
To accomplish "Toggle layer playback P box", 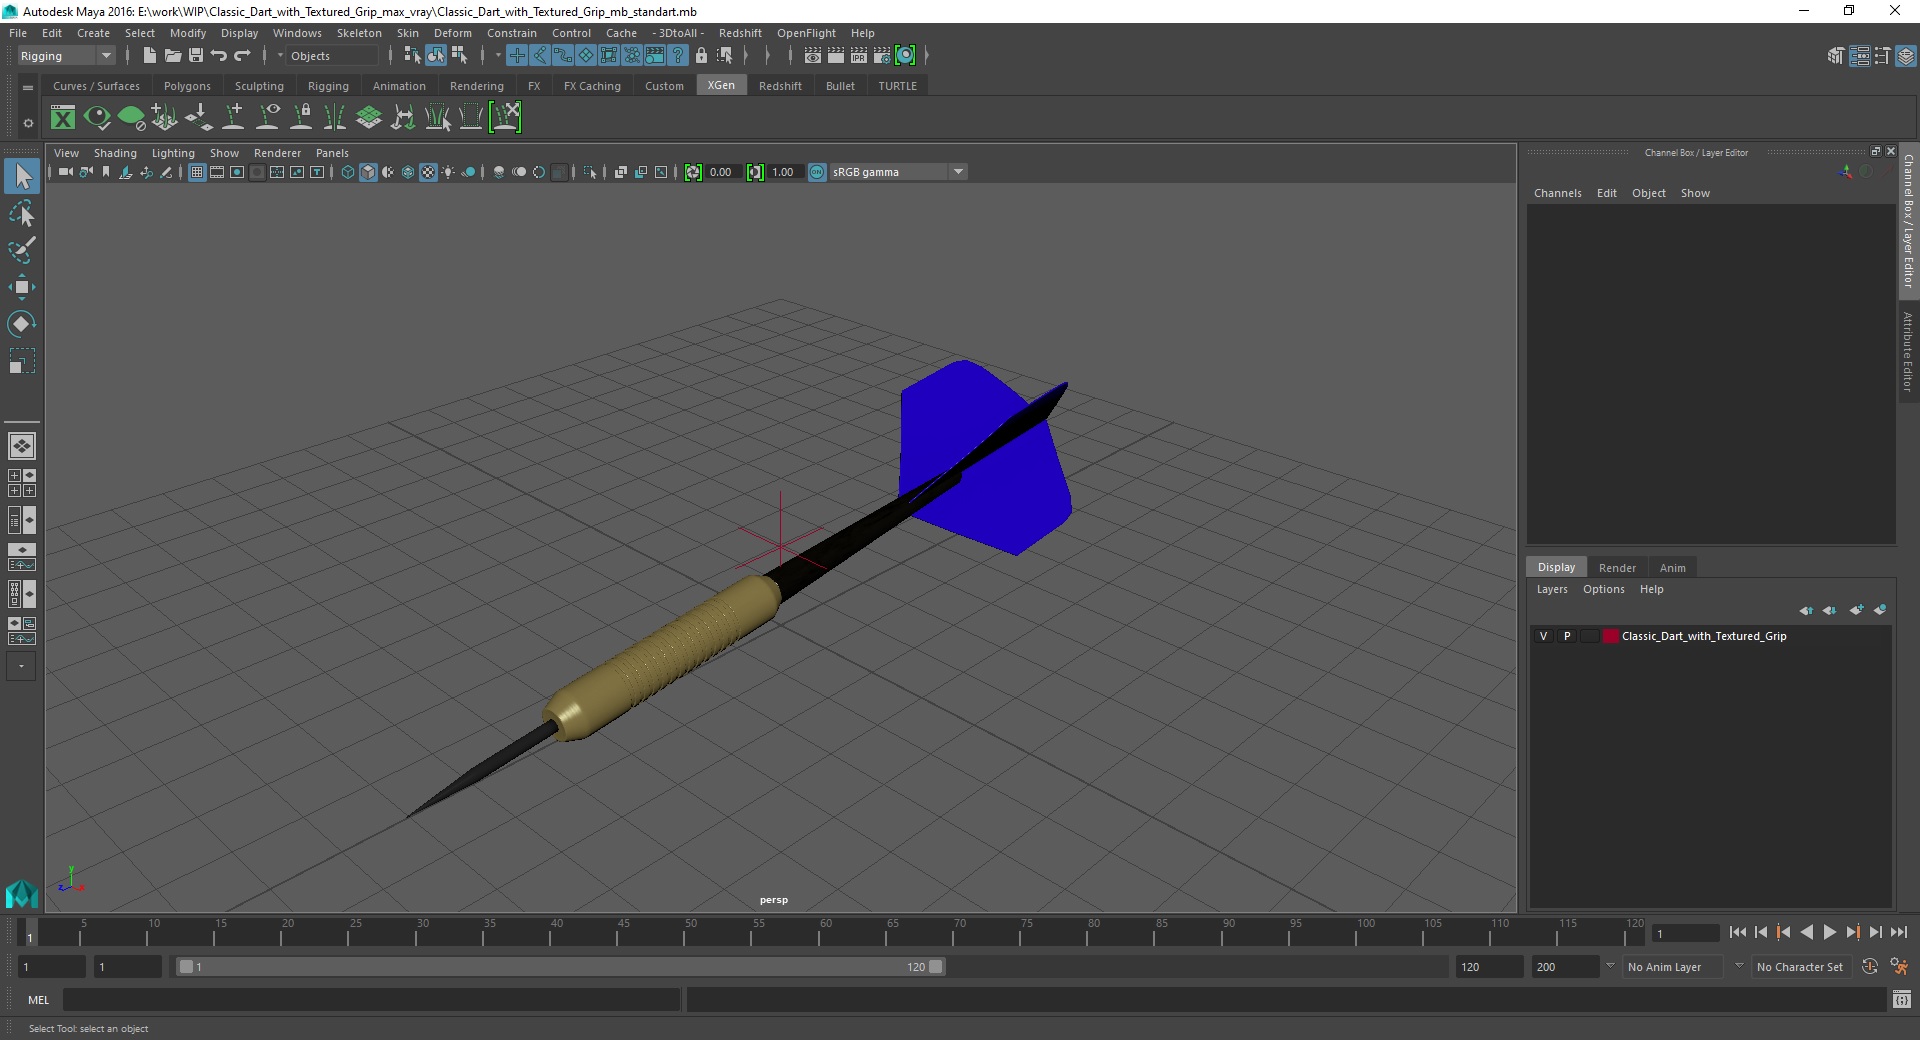I will point(1567,636).
